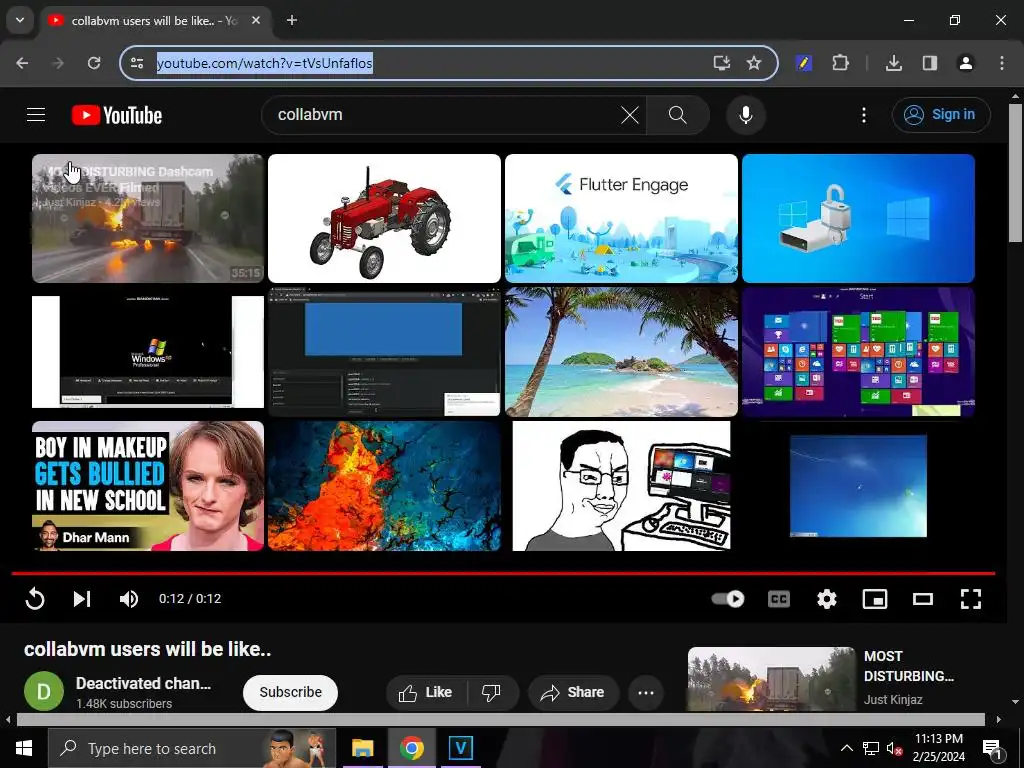
Task: Replay the finished video
Action: pos(35,599)
